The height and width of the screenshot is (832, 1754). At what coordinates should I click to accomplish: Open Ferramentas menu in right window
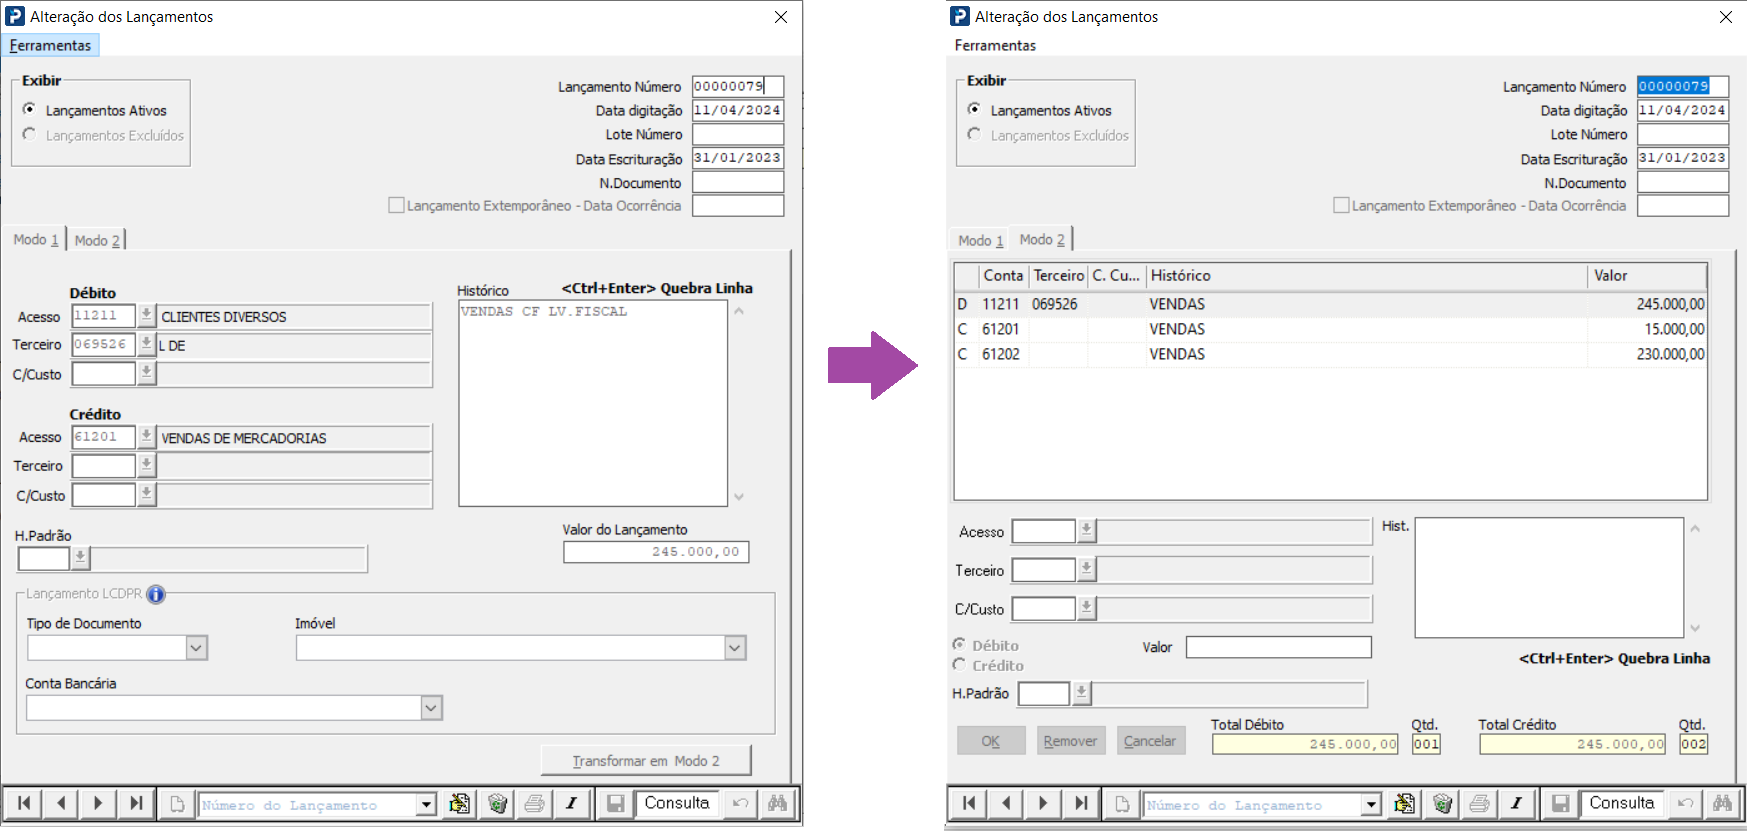pos(995,45)
